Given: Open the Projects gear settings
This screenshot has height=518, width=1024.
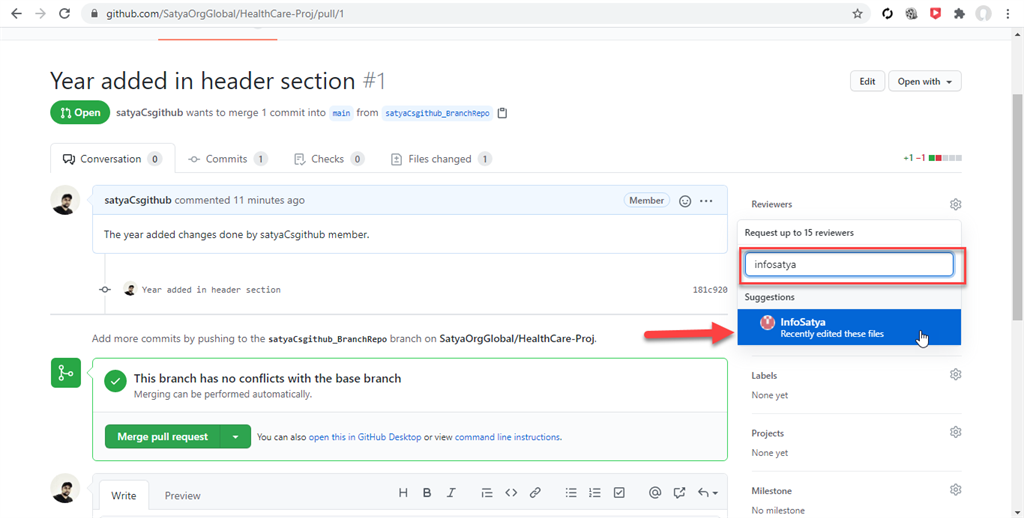Looking at the screenshot, I should 955,432.
